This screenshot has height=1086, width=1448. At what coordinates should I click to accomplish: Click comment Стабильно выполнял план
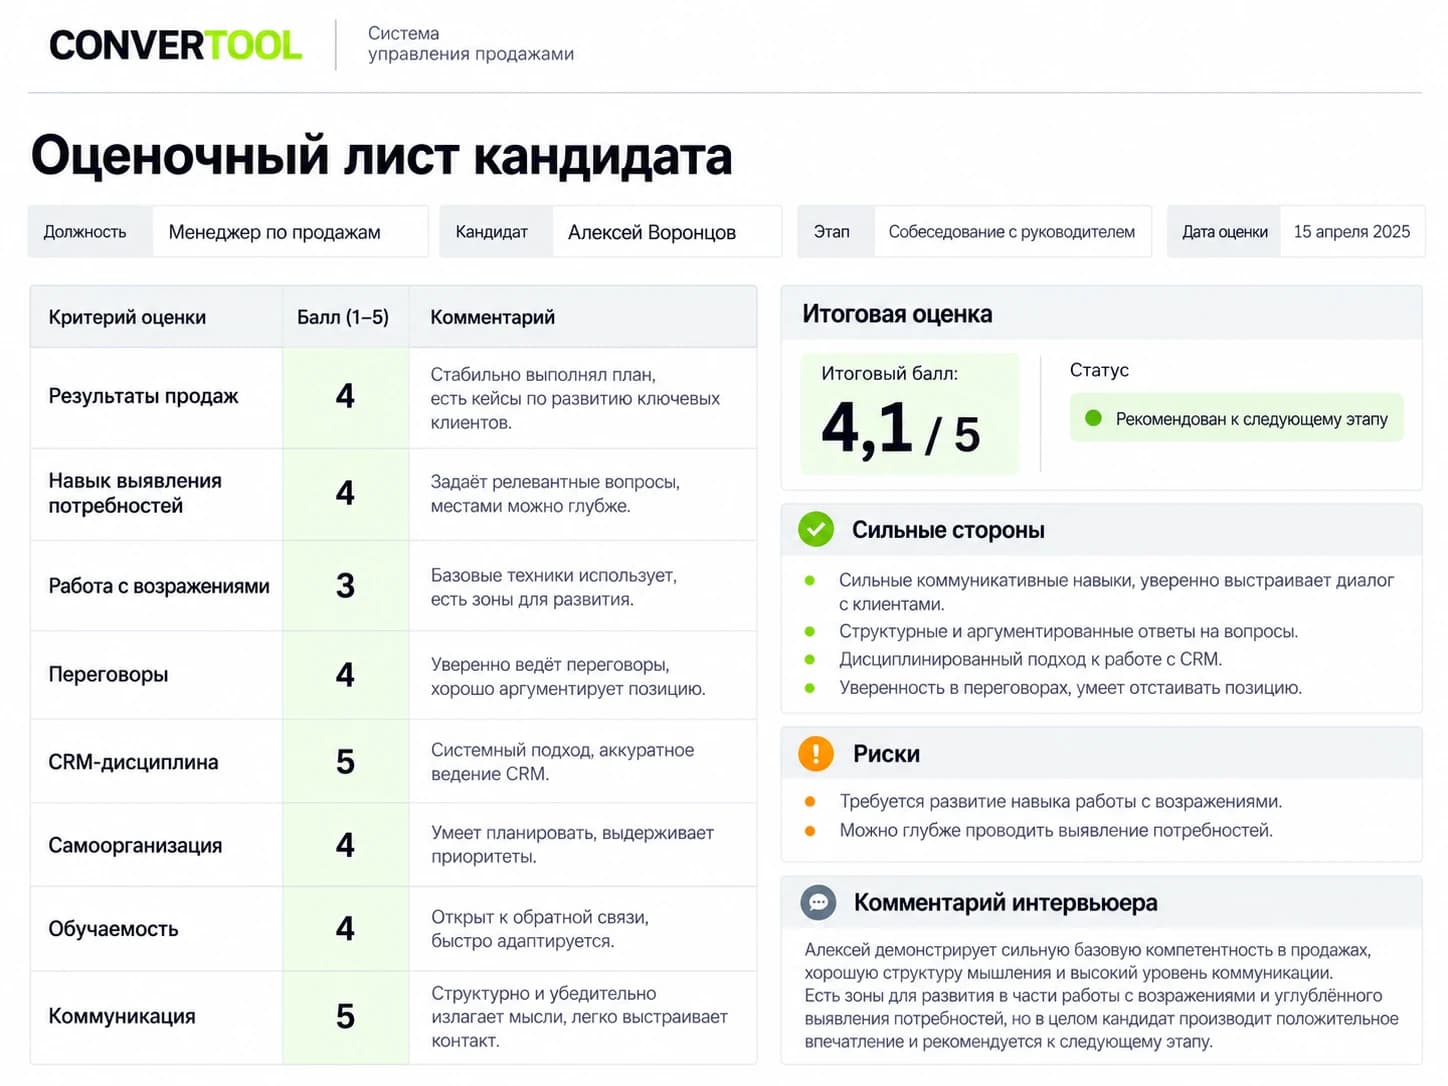pyautogui.click(x=575, y=398)
